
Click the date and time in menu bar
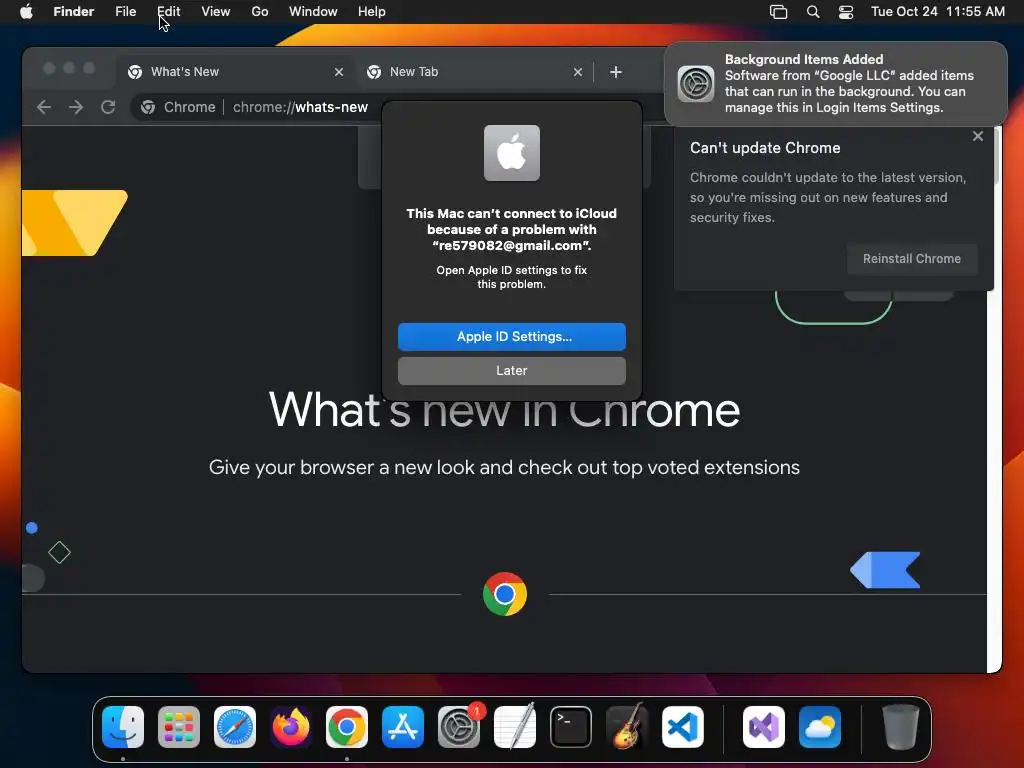[x=938, y=12]
